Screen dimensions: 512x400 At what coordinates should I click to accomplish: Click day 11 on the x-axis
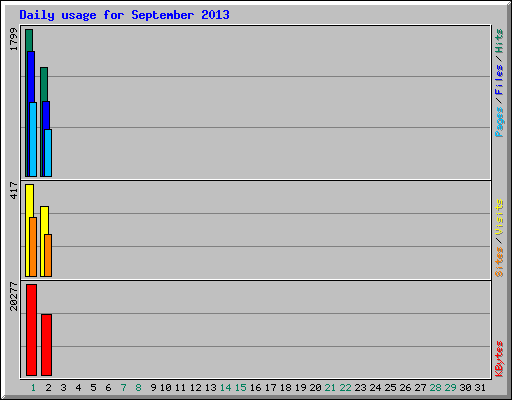pyautogui.click(x=180, y=388)
